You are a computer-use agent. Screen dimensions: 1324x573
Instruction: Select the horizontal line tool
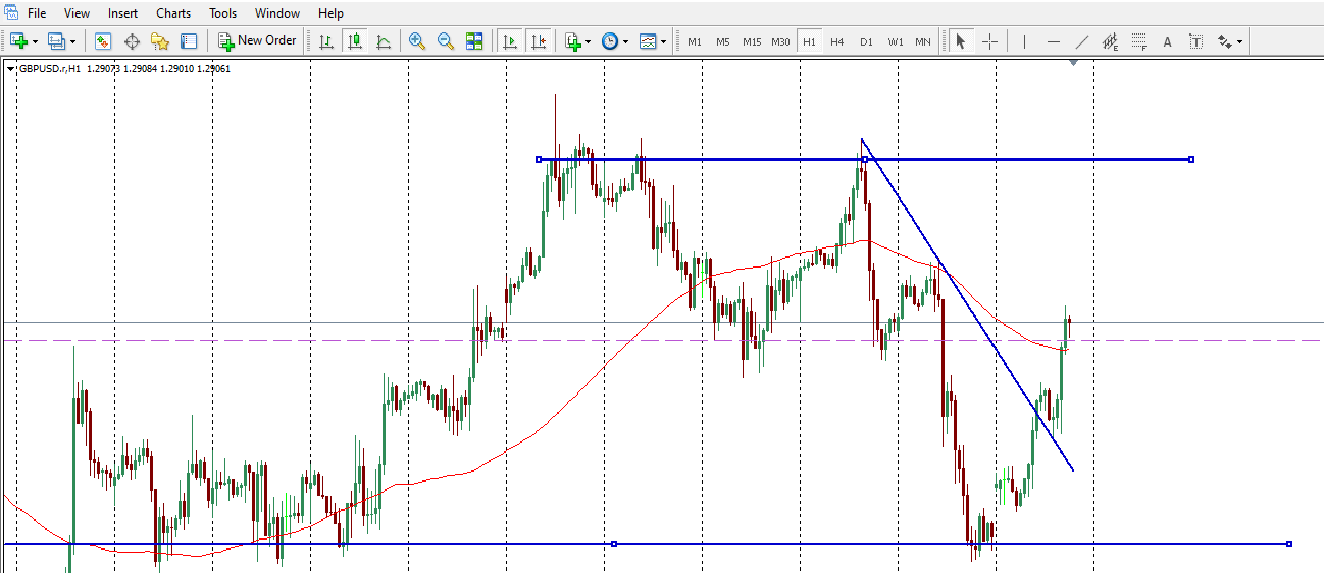(x=1053, y=41)
